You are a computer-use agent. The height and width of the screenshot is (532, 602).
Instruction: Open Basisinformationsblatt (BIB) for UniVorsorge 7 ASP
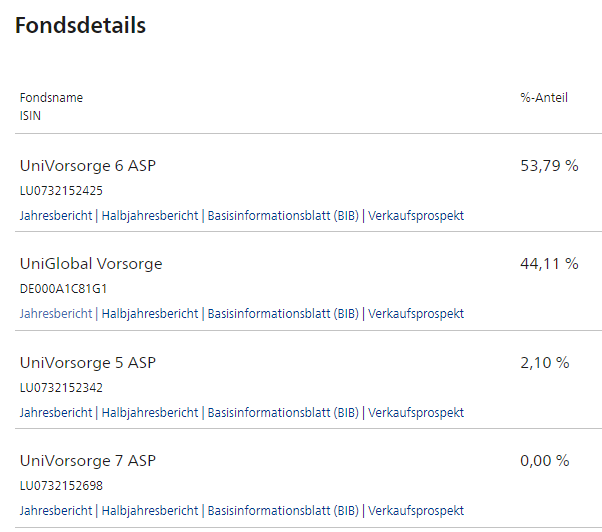(x=283, y=511)
